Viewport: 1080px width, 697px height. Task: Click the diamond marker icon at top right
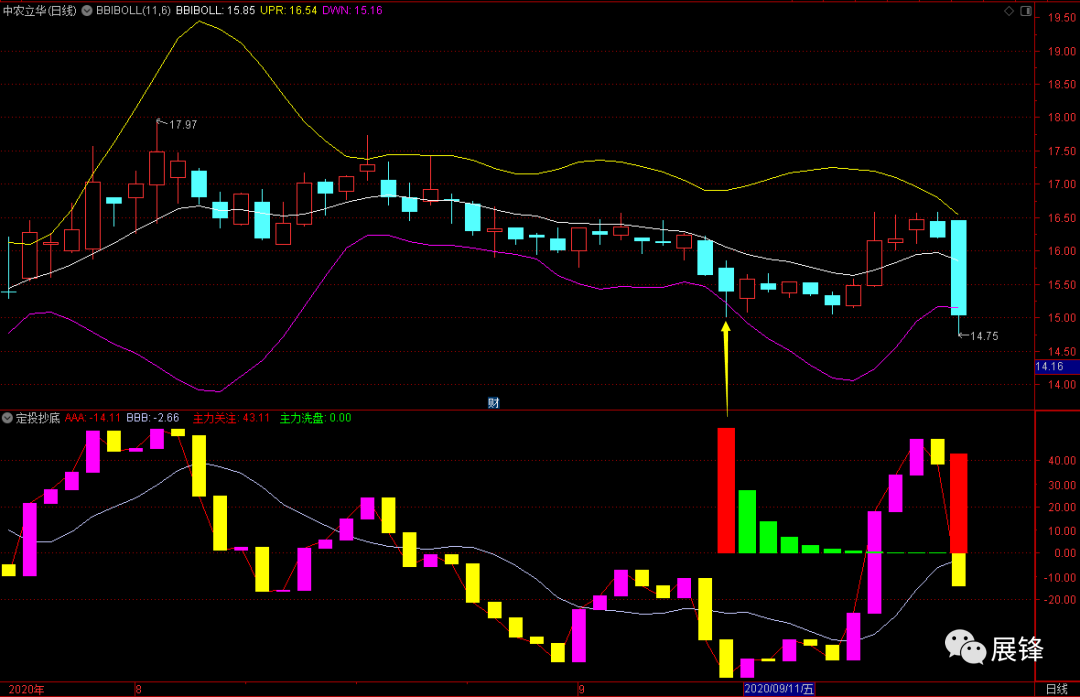pos(1008,10)
